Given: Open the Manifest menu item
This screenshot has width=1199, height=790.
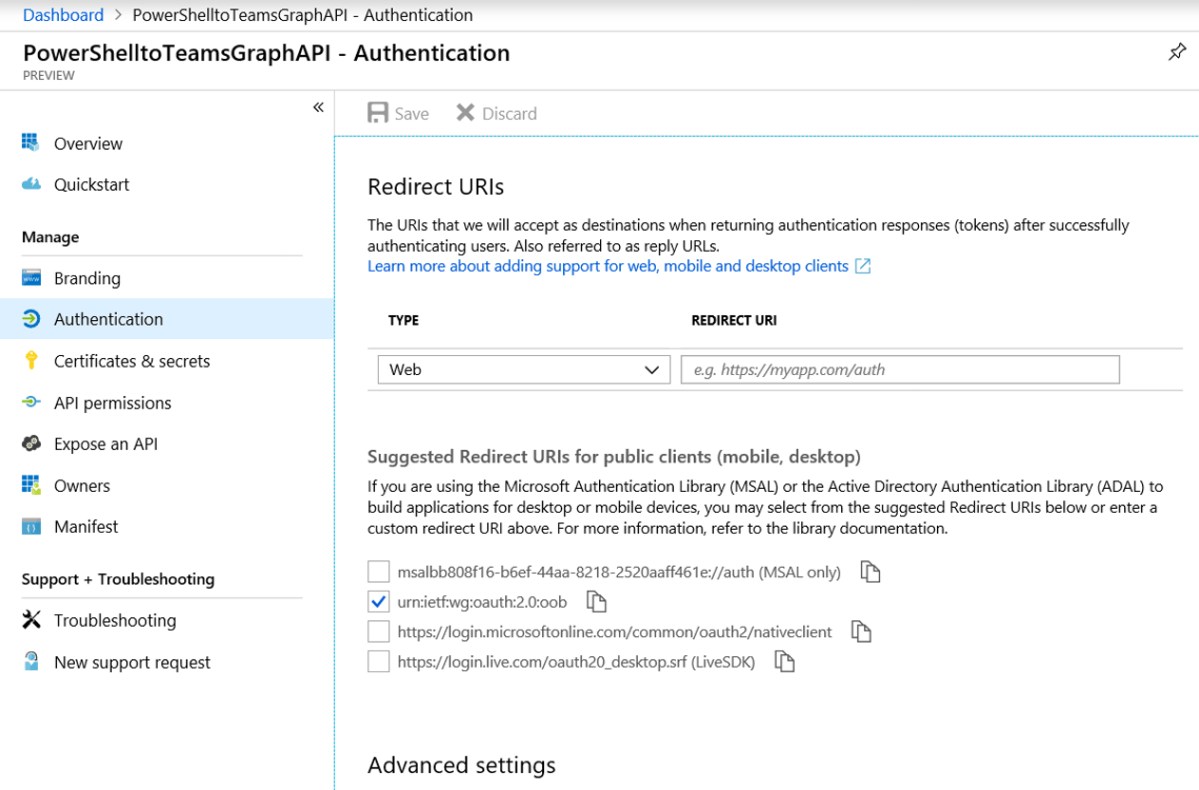Looking at the screenshot, I should click(86, 527).
